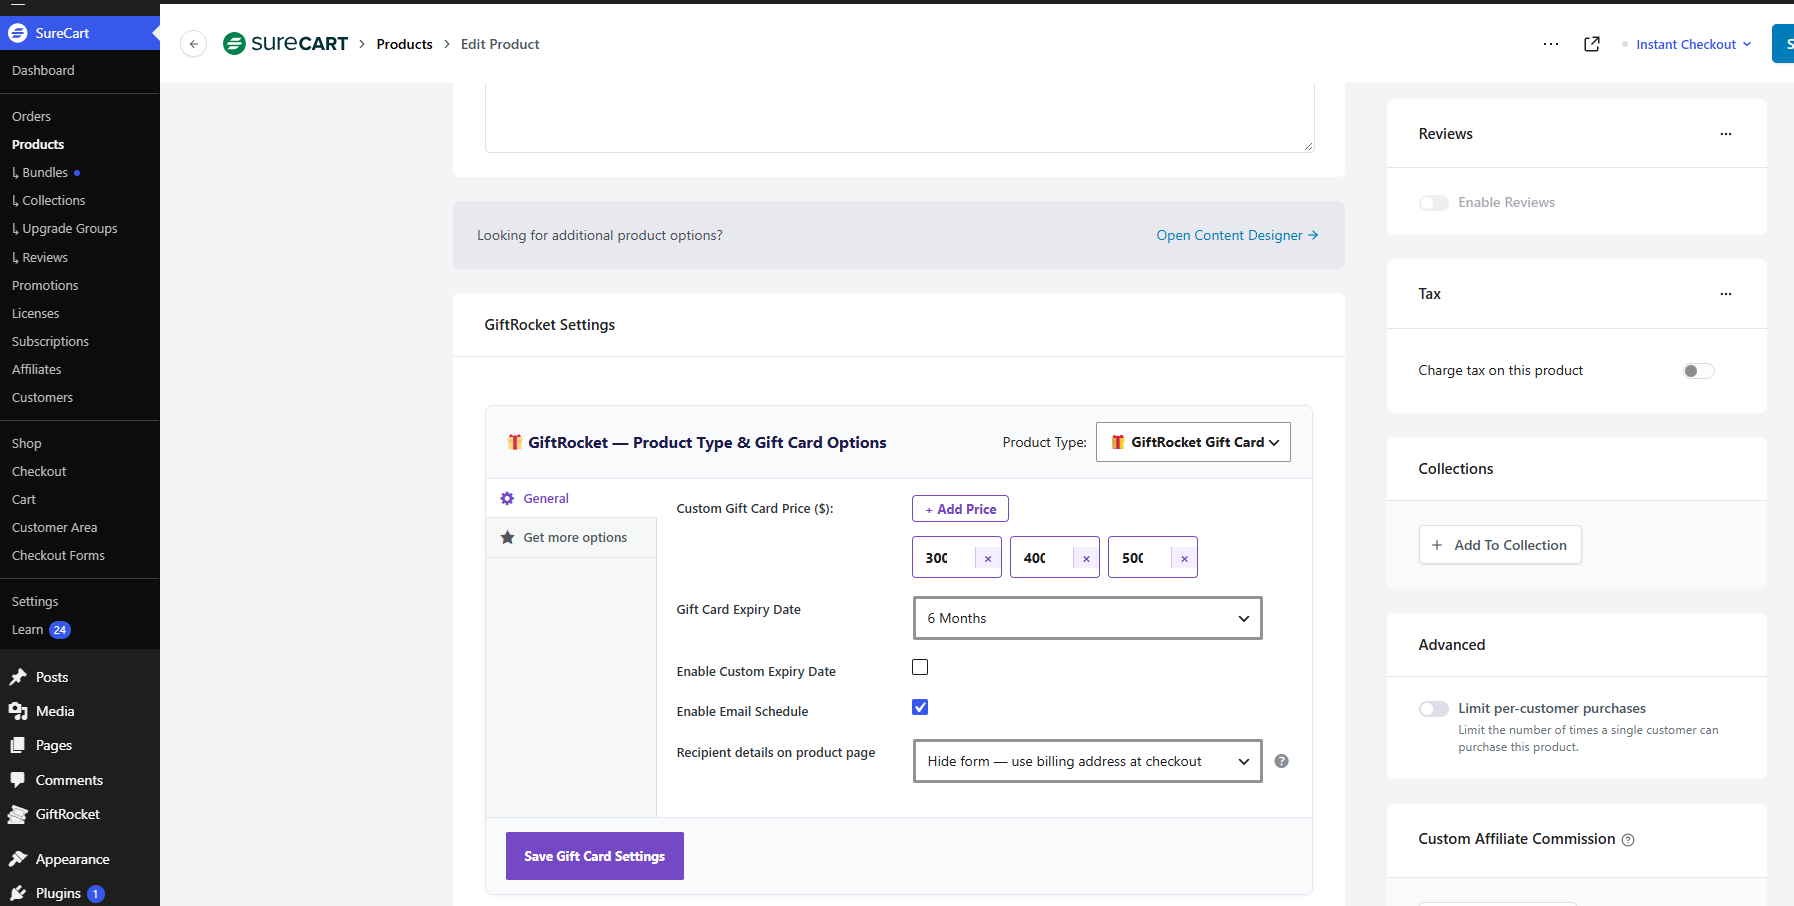The width and height of the screenshot is (1794, 906).
Task: Click the Comments bubble icon in sidebar
Action: (18, 780)
